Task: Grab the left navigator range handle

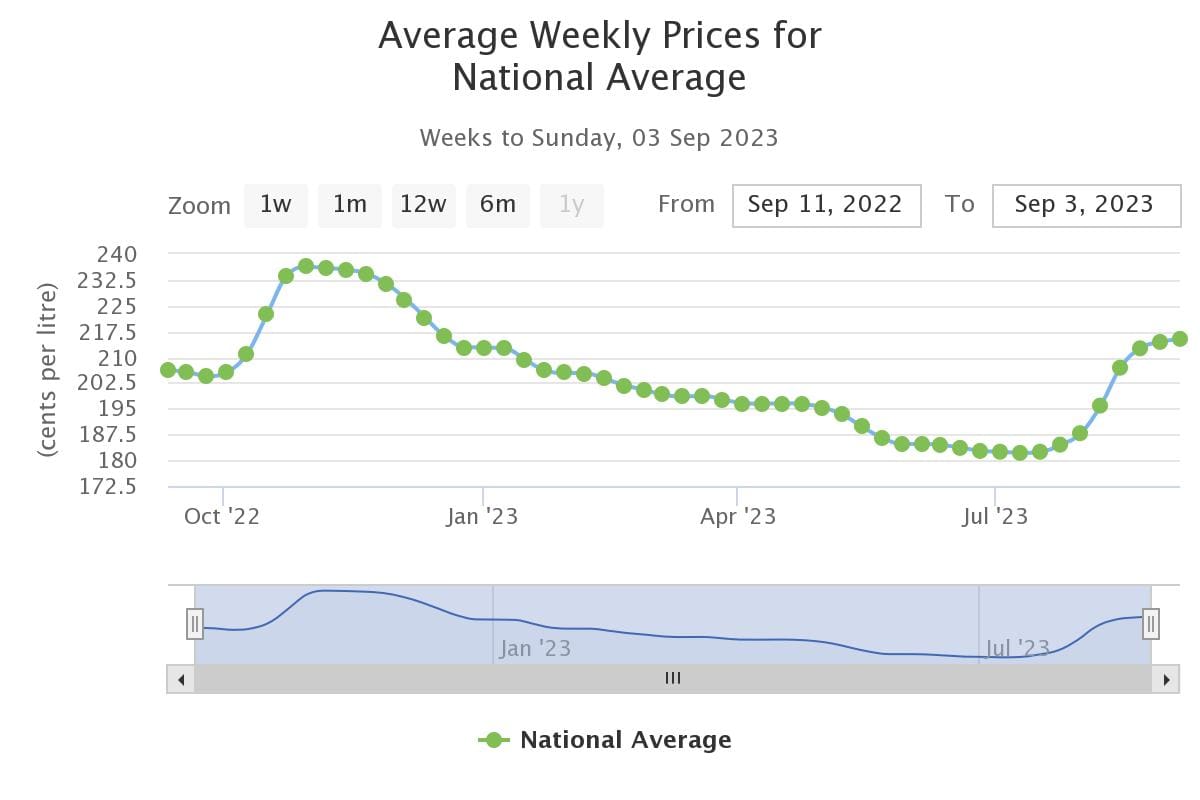Action: tap(195, 624)
